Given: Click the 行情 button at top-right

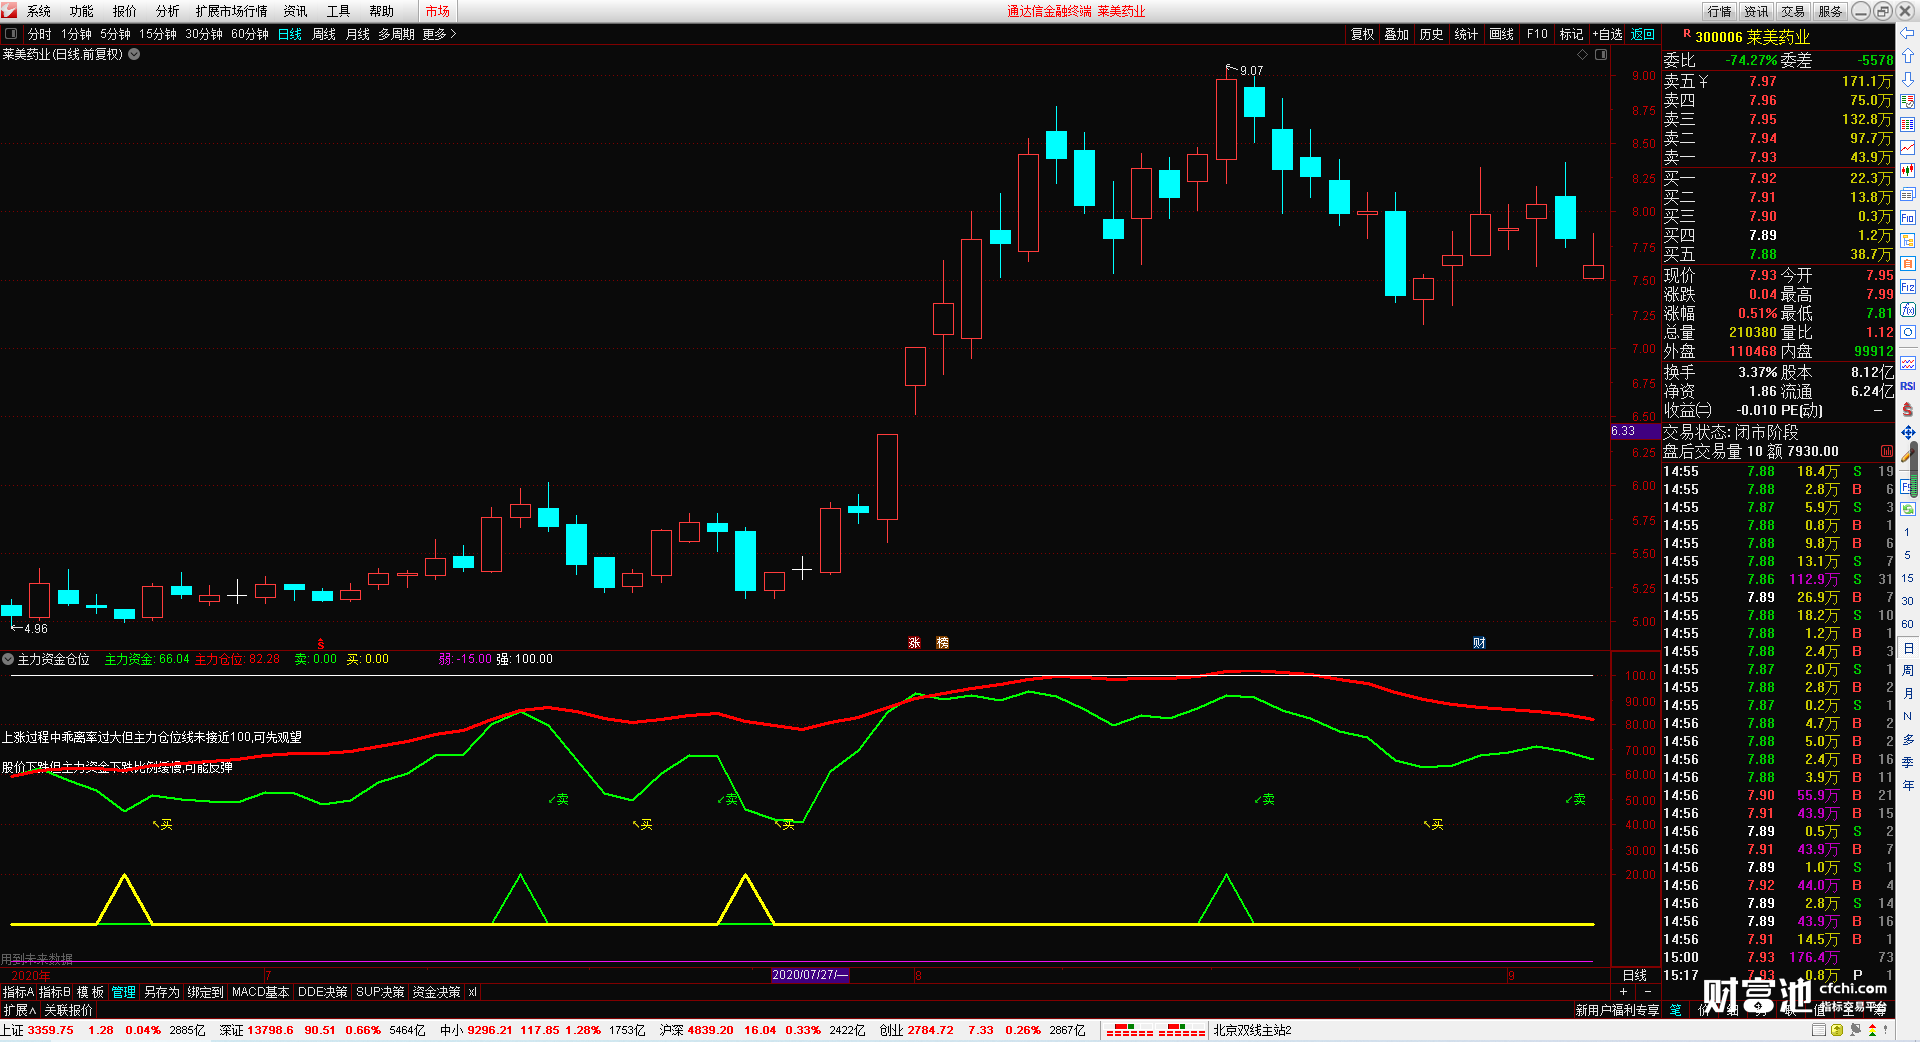Looking at the screenshot, I should pos(1720,11).
